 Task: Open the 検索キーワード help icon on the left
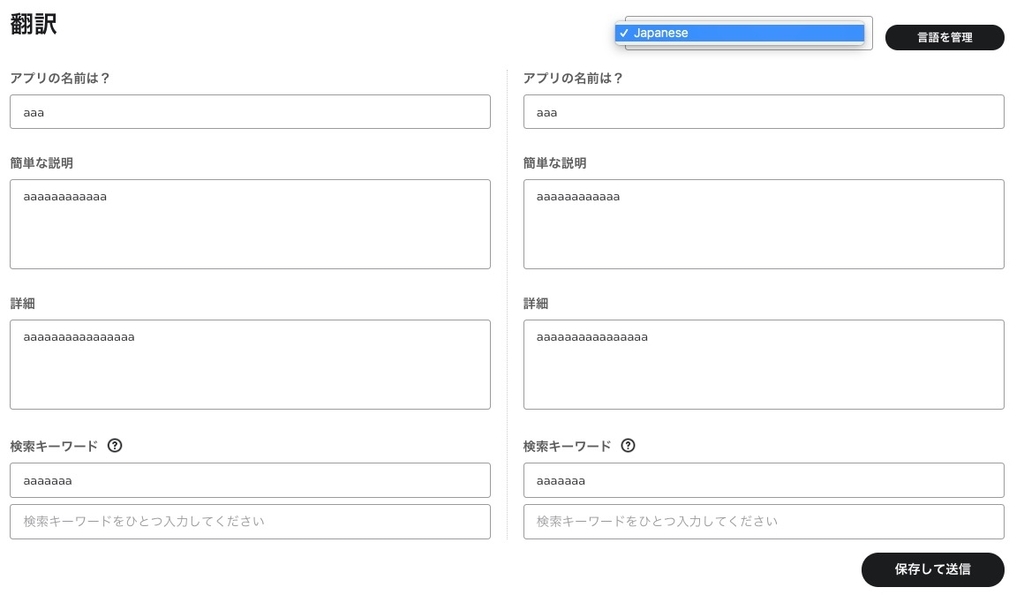(114, 446)
